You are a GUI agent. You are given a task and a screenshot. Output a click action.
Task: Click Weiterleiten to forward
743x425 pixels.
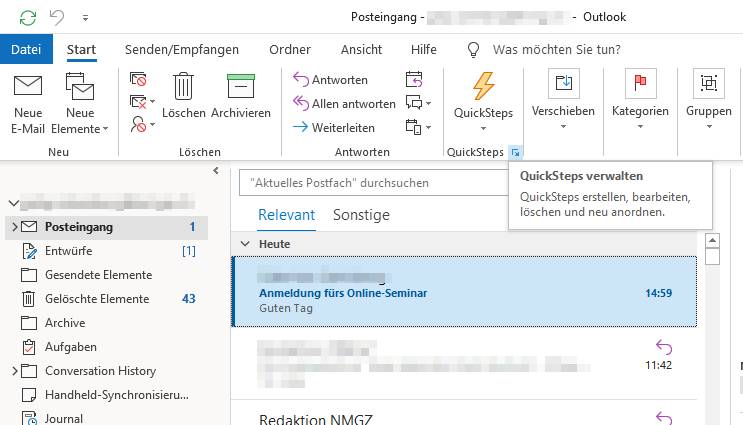click(x=334, y=127)
